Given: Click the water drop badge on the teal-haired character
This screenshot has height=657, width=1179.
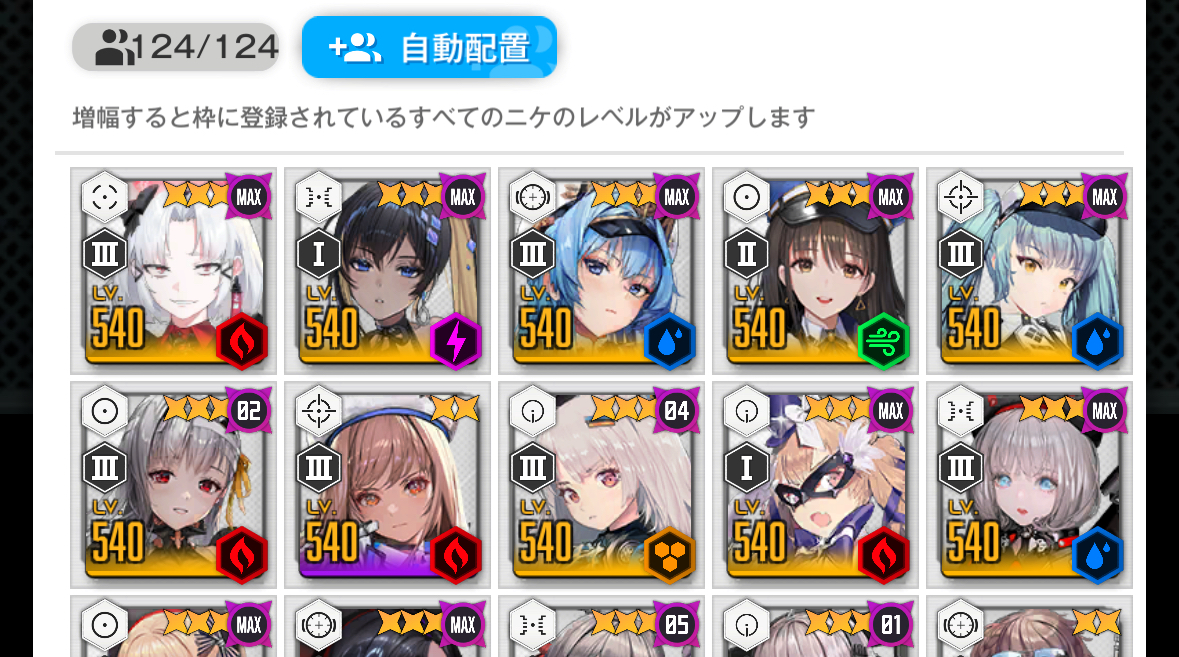Looking at the screenshot, I should pos(1098,342).
